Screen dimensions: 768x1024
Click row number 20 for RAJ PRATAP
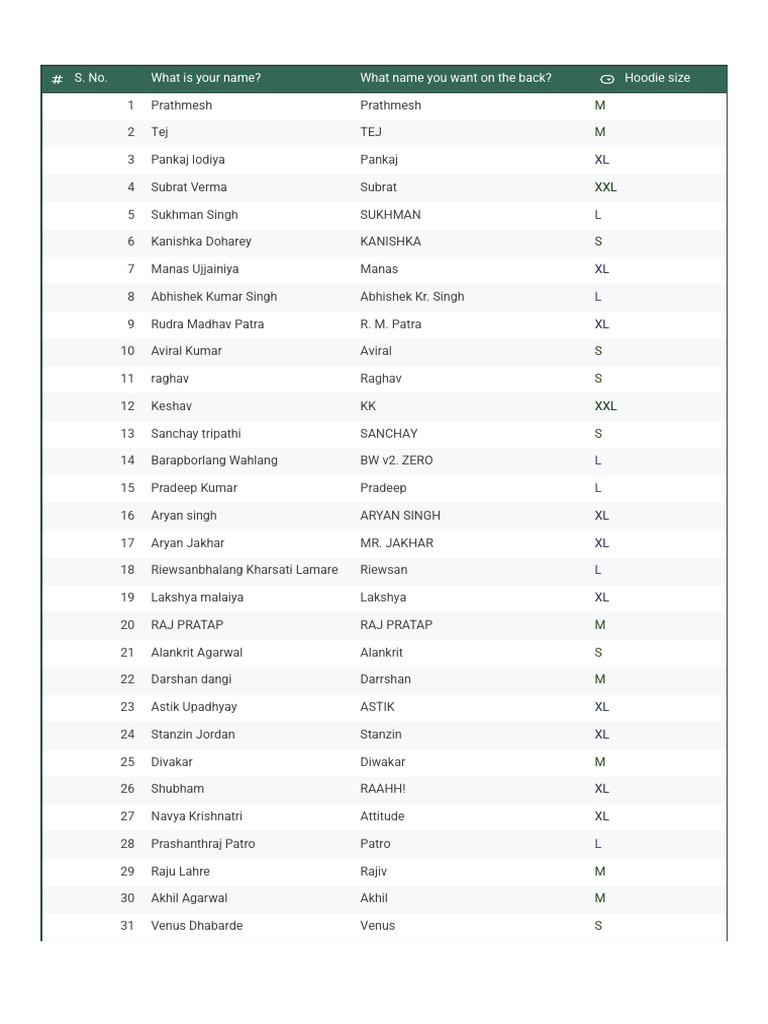(x=127, y=625)
